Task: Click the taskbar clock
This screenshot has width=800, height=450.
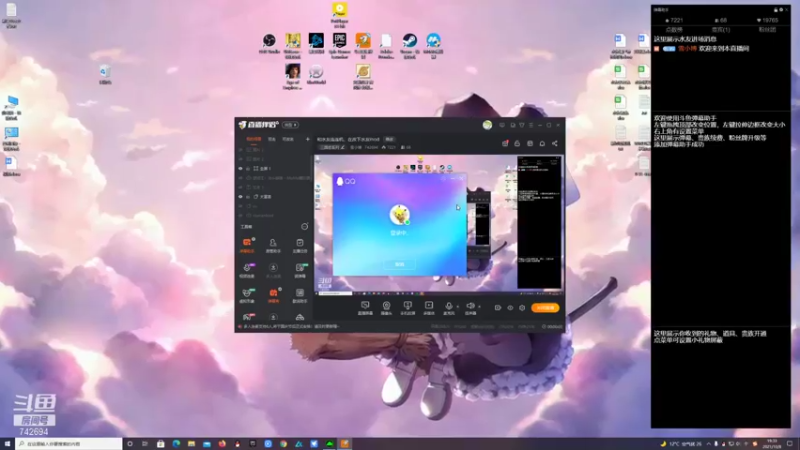Action: [x=773, y=444]
